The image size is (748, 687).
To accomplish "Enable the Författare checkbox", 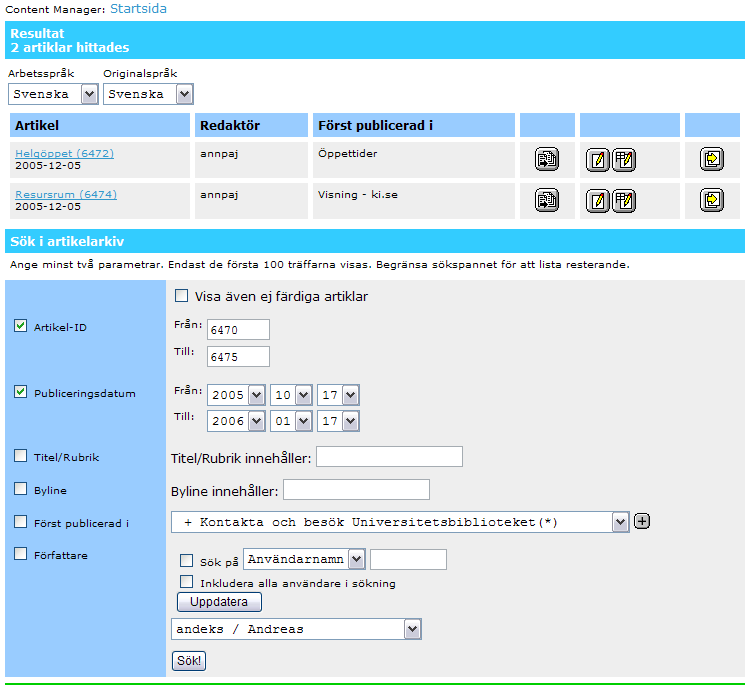I will pos(21,554).
